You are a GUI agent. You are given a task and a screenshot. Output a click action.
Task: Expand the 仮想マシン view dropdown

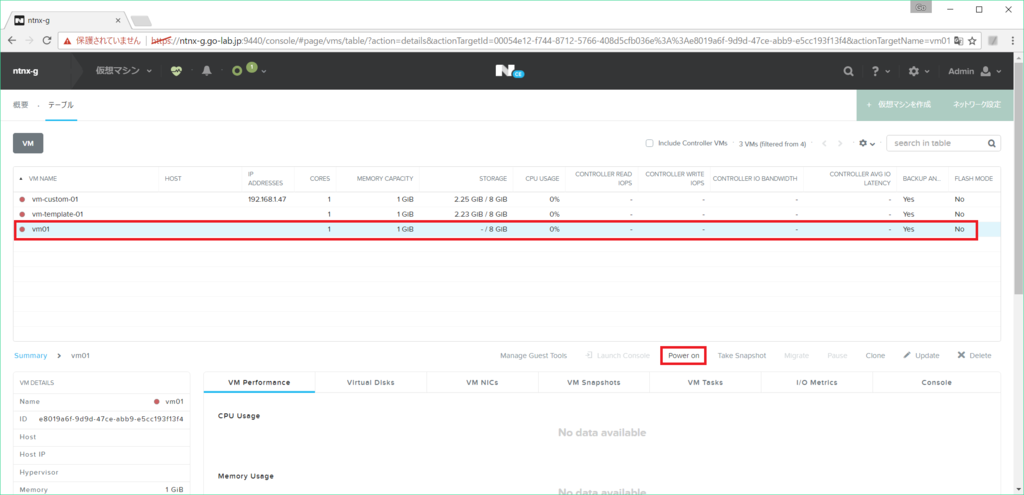[x=124, y=71]
